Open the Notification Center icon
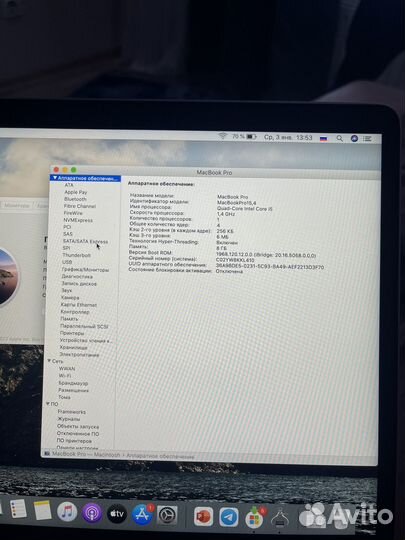This screenshot has width=405, height=540. tap(367, 139)
